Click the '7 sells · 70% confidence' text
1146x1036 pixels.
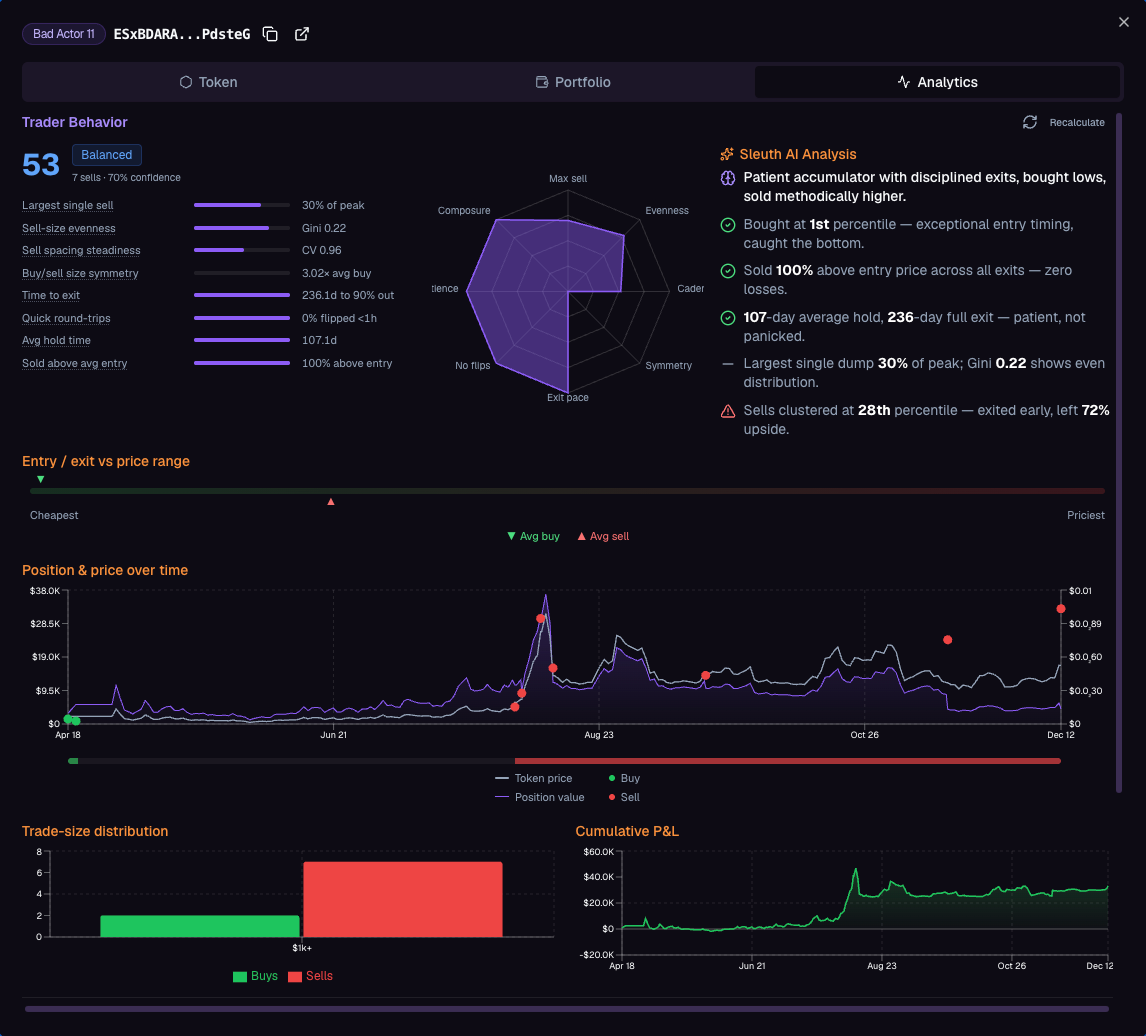tap(126, 178)
